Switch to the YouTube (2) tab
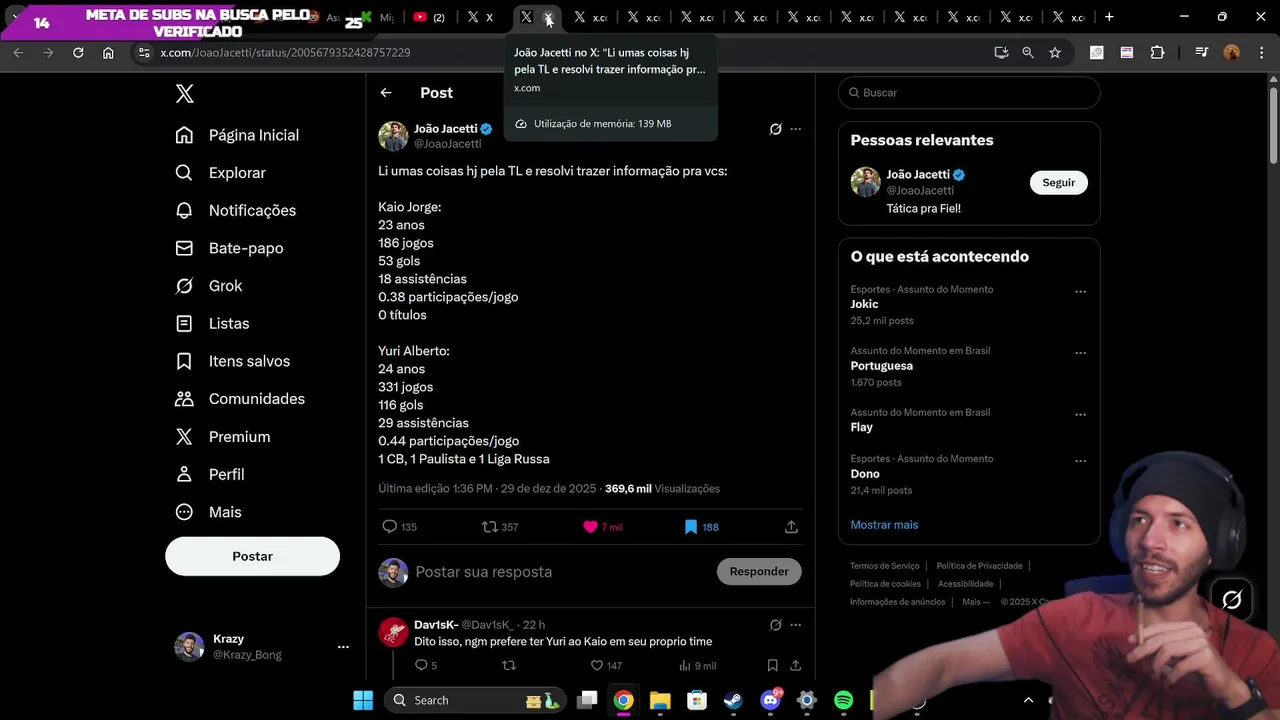This screenshot has height=720, width=1280. pos(429,17)
